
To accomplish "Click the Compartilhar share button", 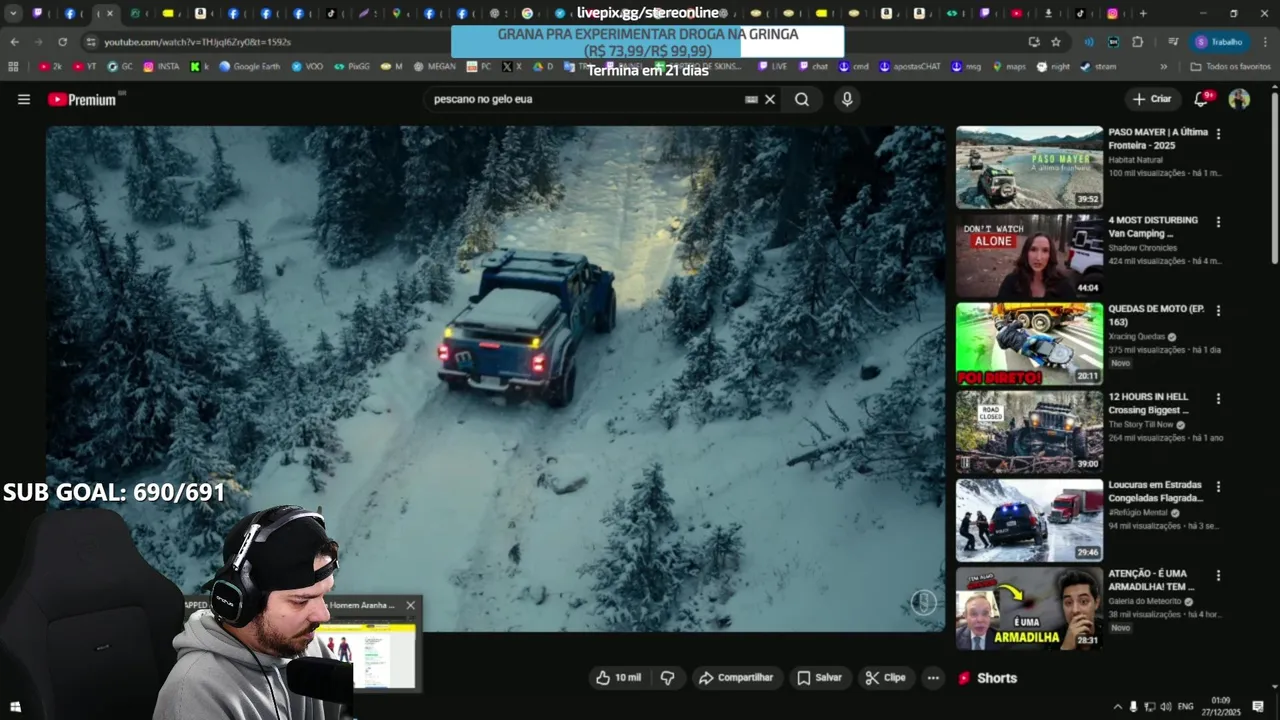I will pyautogui.click(x=736, y=677).
